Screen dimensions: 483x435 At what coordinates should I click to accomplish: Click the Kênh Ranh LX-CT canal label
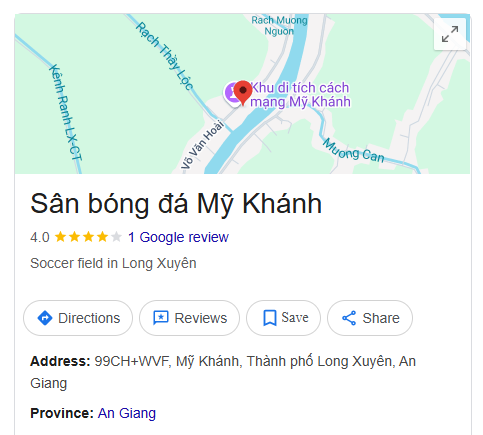(65, 113)
